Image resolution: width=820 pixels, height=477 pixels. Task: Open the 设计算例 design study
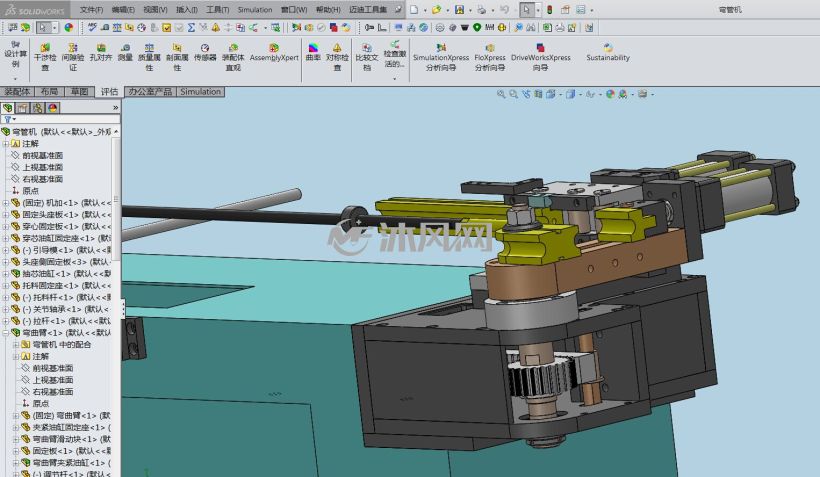(15, 54)
